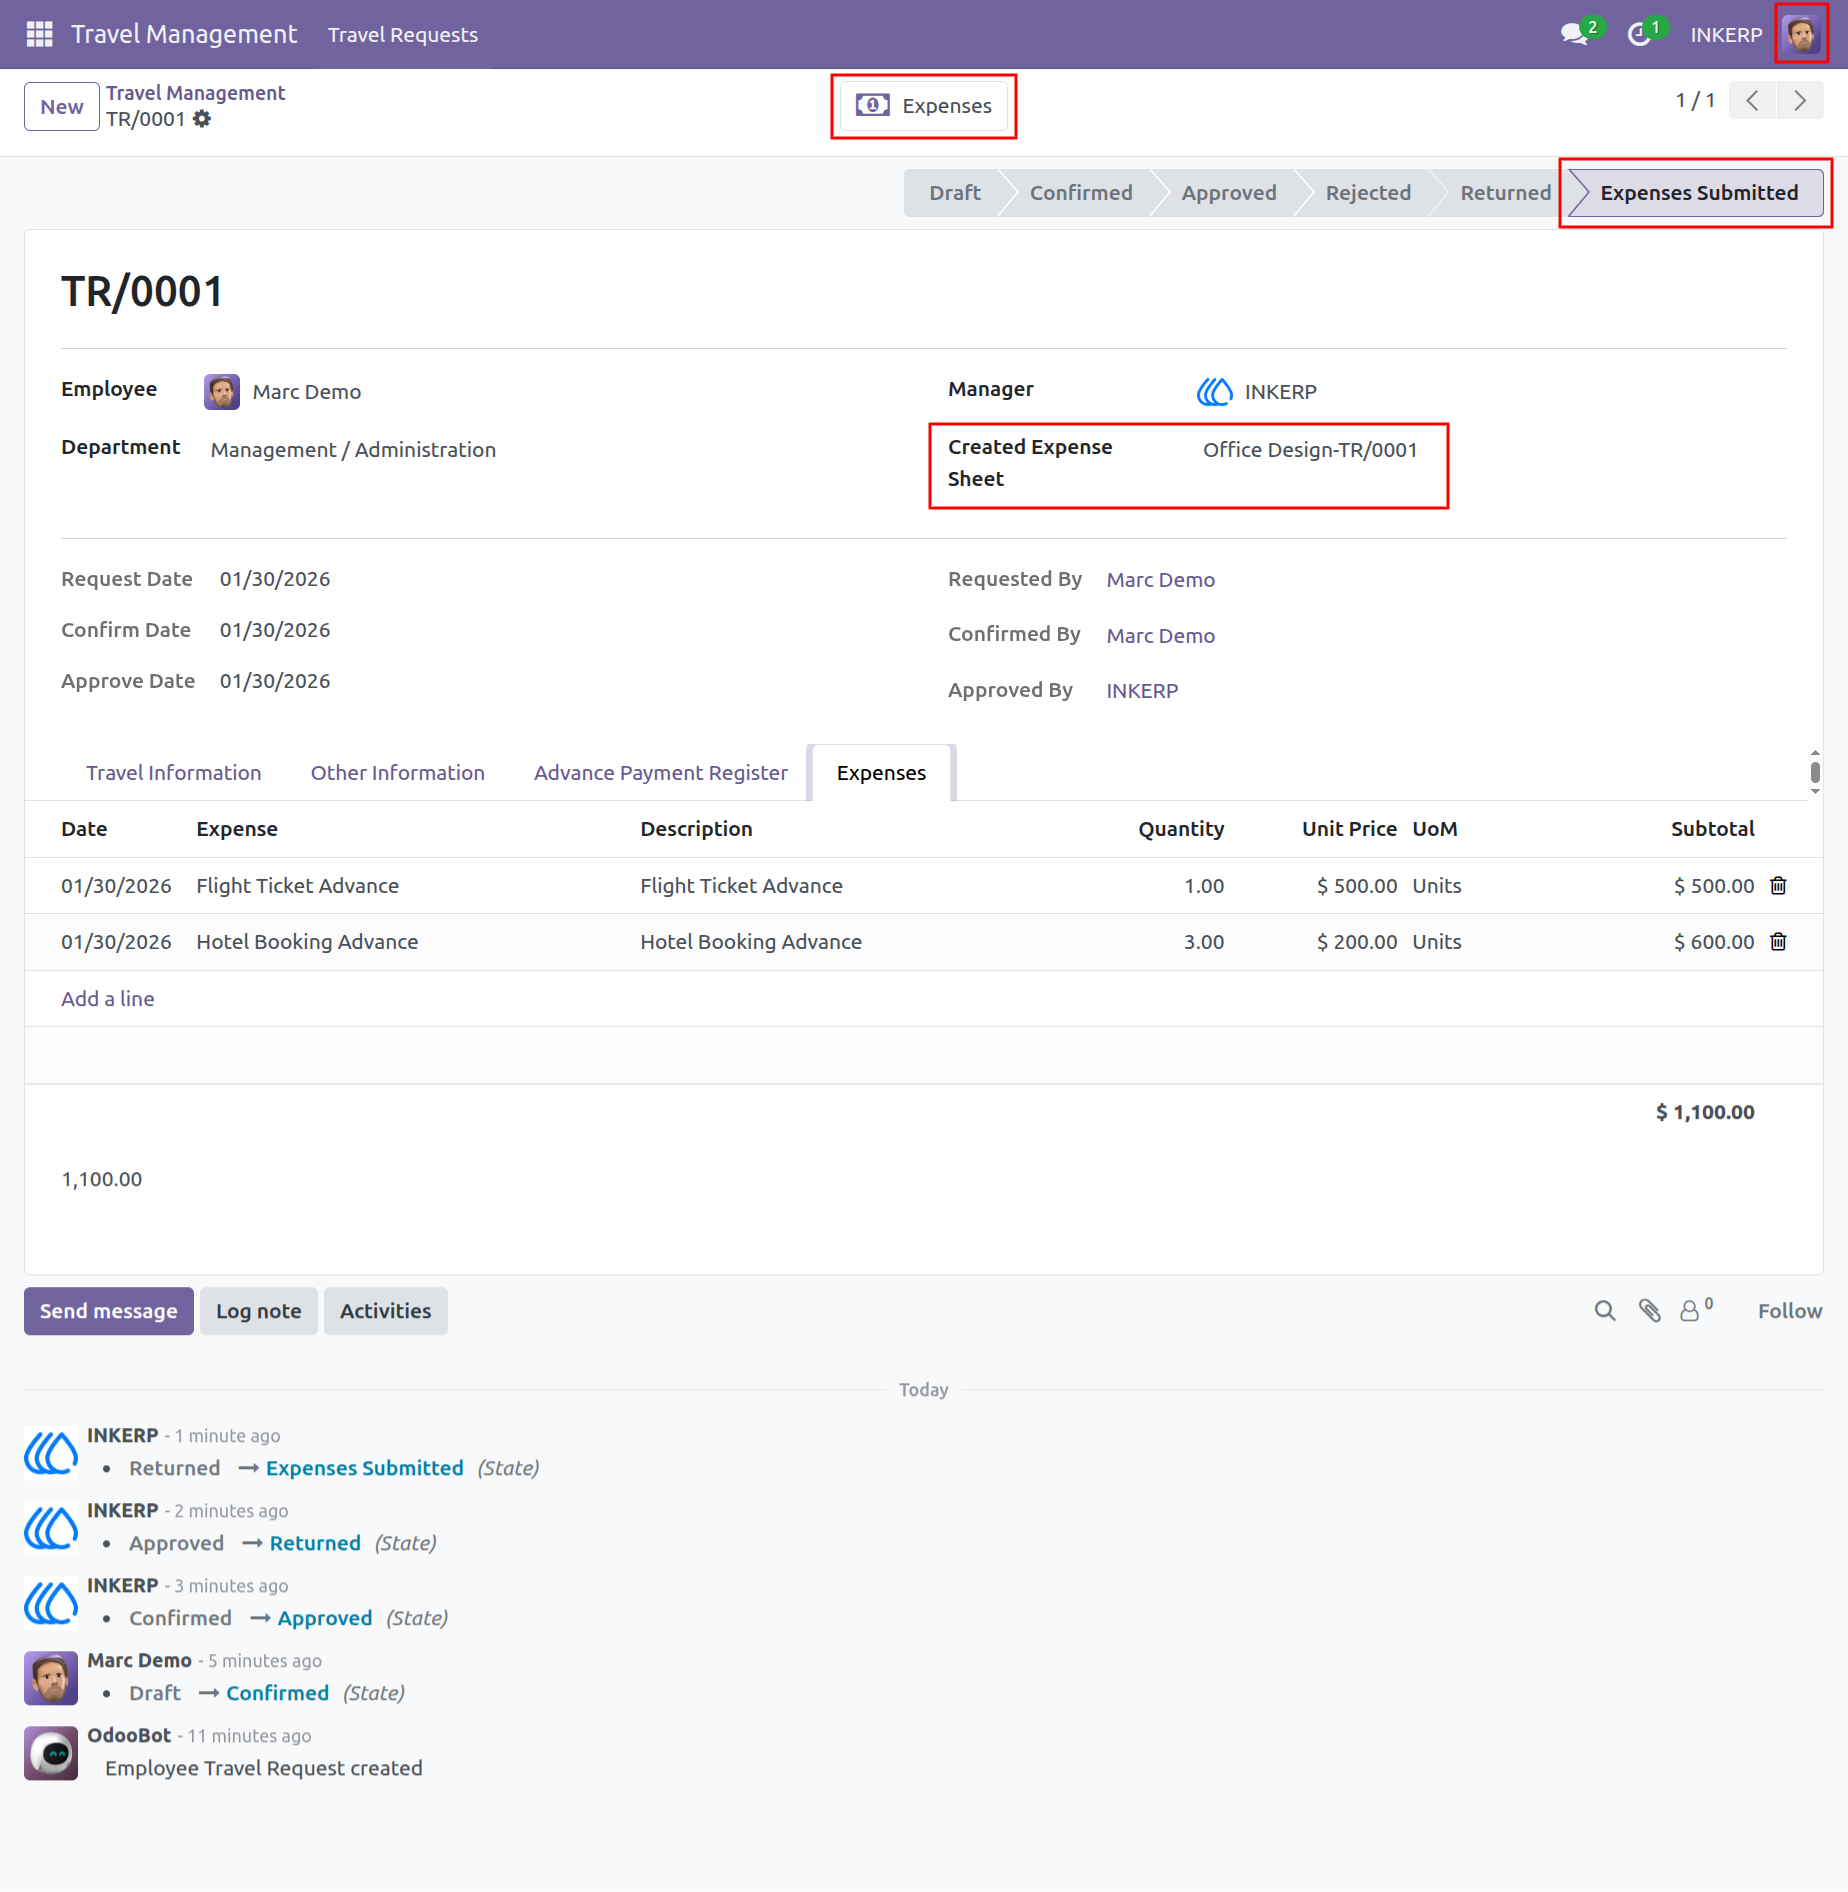Image resolution: width=1848 pixels, height=1892 pixels.
Task: Open the apps grid menu icon
Action: click(39, 34)
